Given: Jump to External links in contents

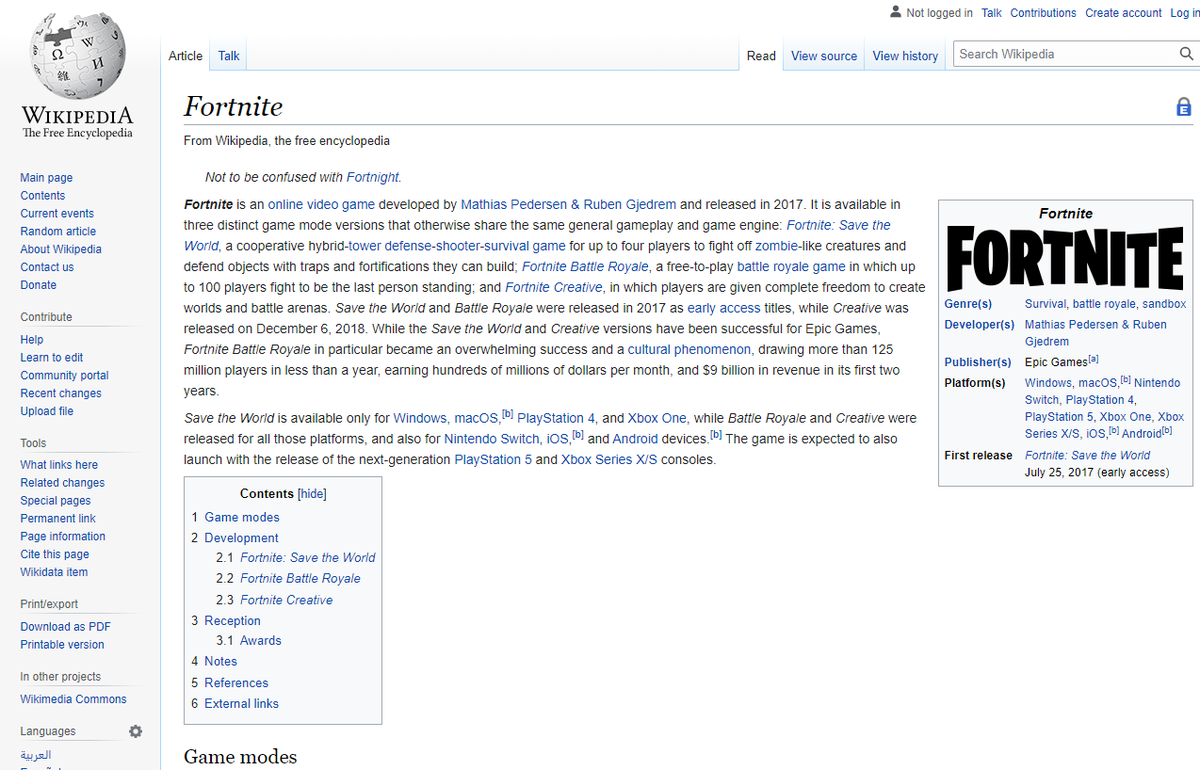Looking at the screenshot, I should (241, 704).
